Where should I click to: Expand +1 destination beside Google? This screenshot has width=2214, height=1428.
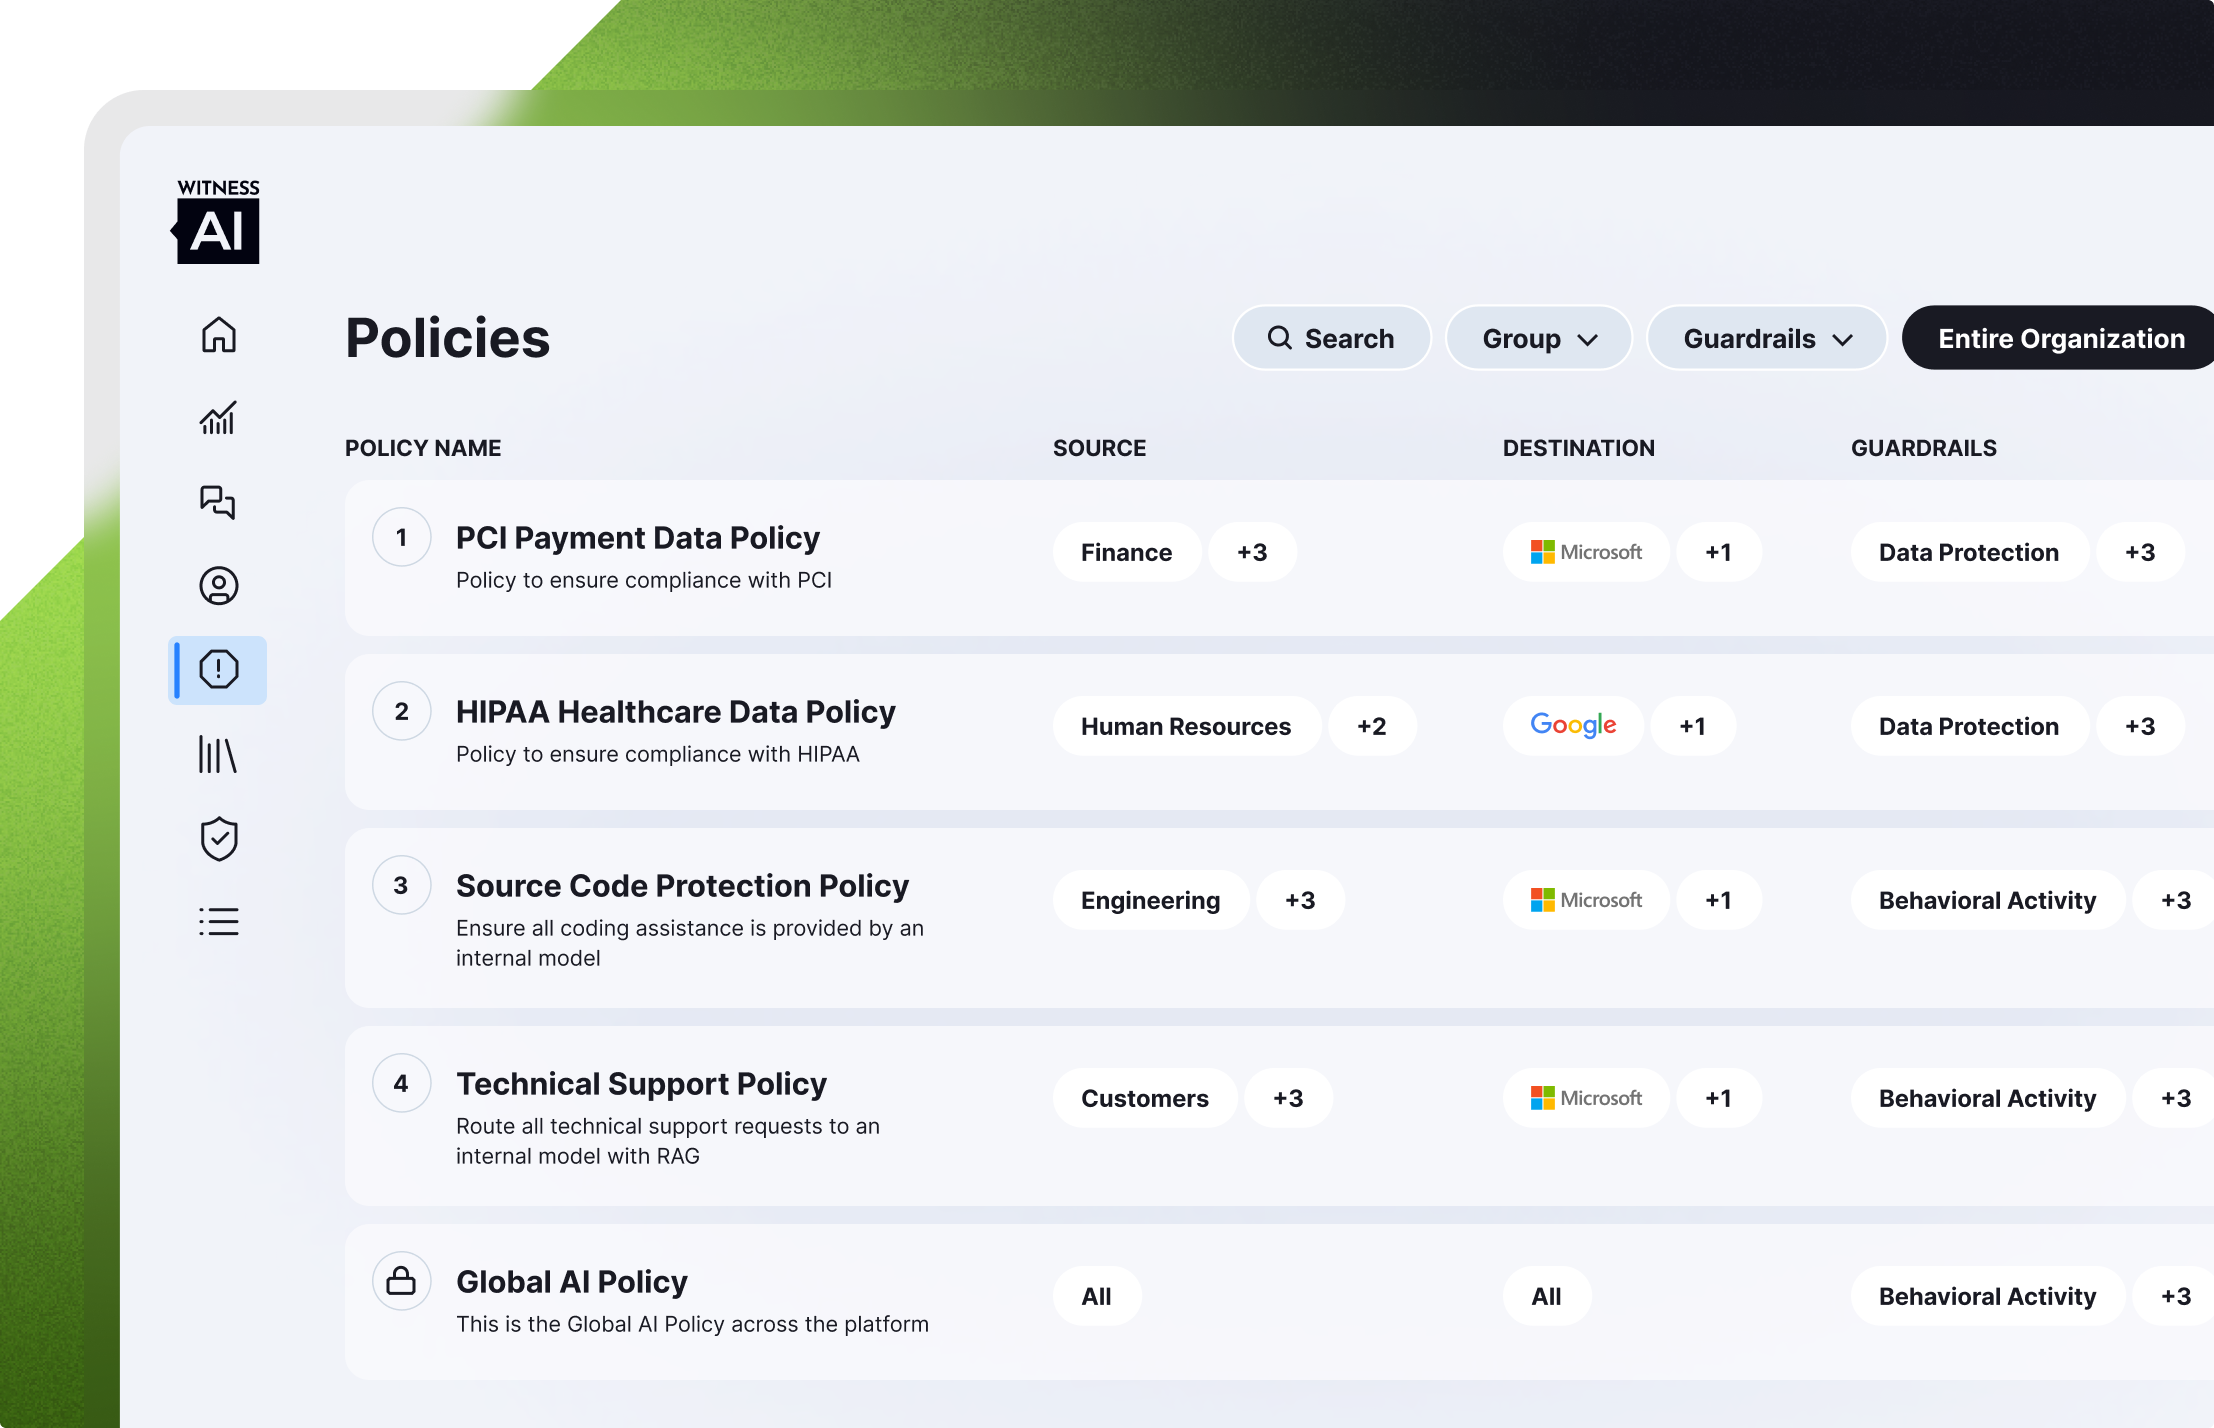pyautogui.click(x=1692, y=726)
